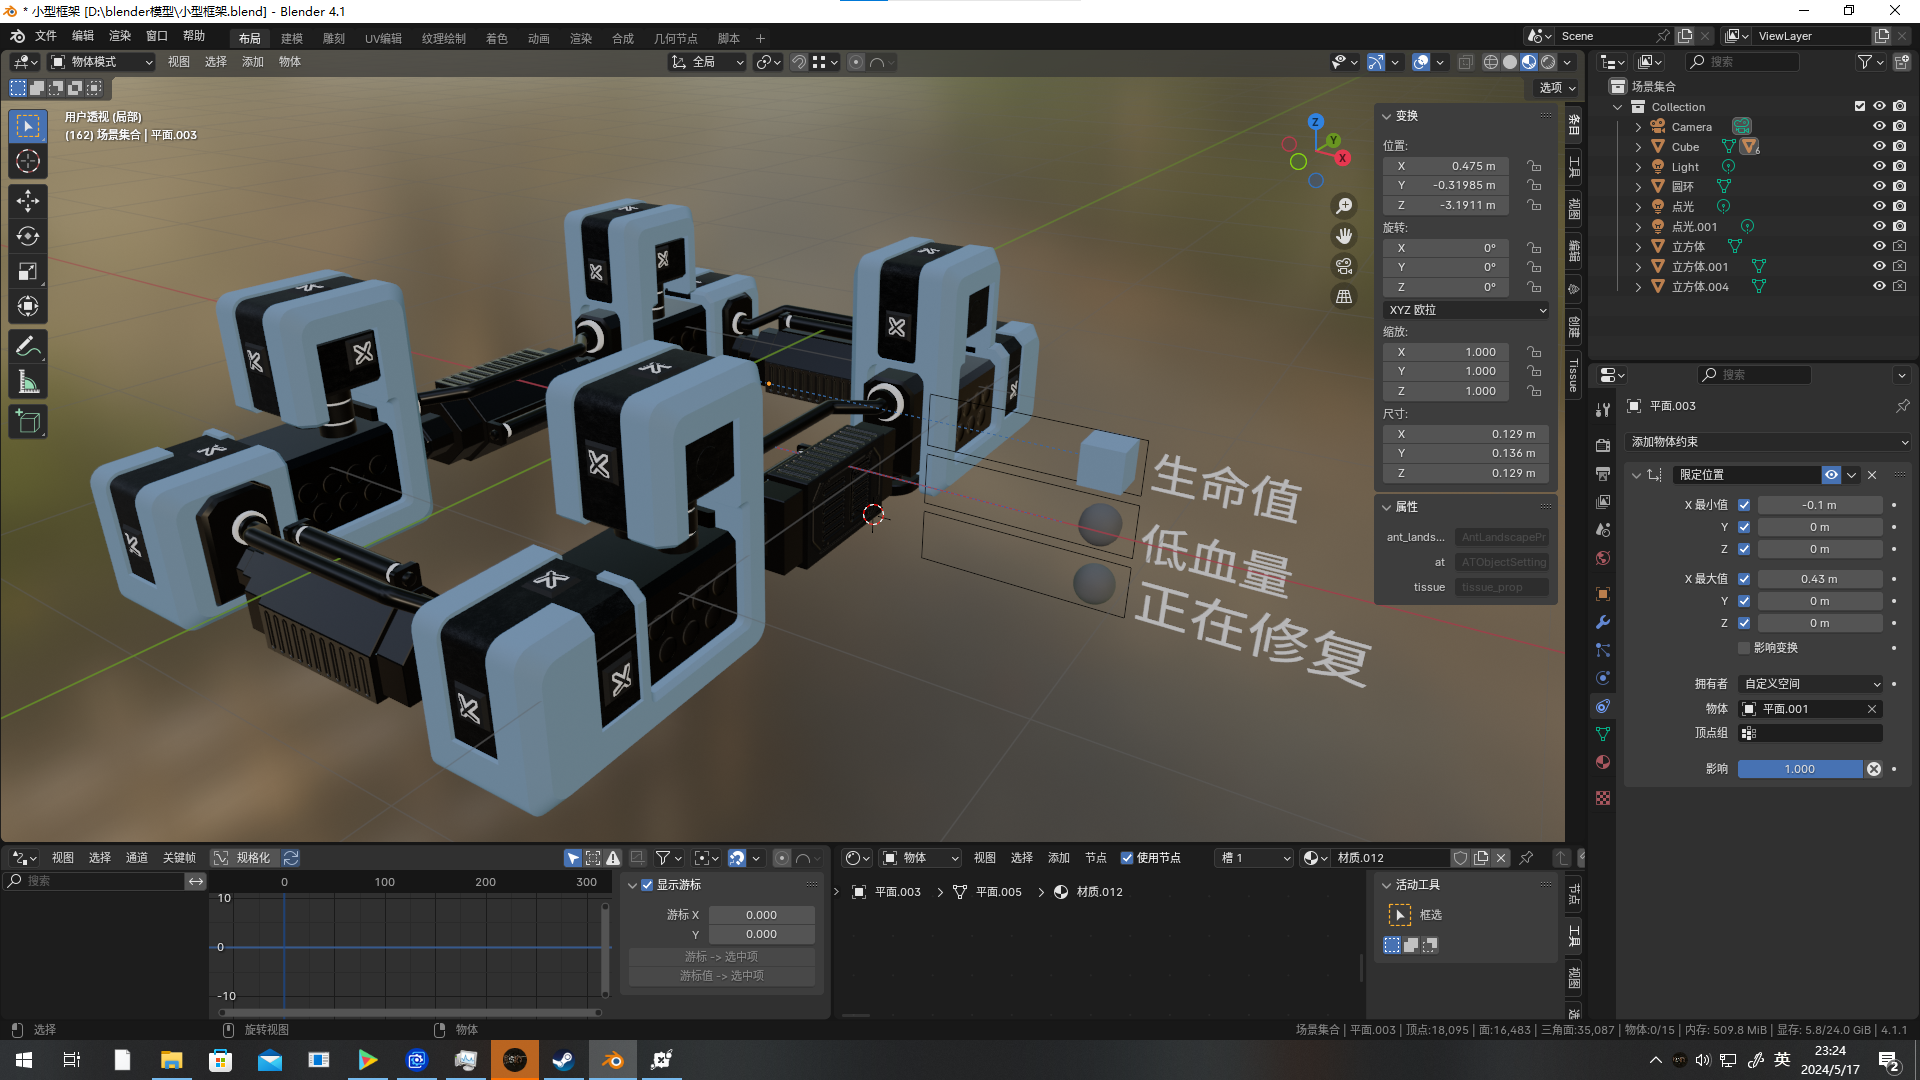Select the Move tool in the toolbar
Image resolution: width=1920 pixels, height=1080 pixels.
28,201
